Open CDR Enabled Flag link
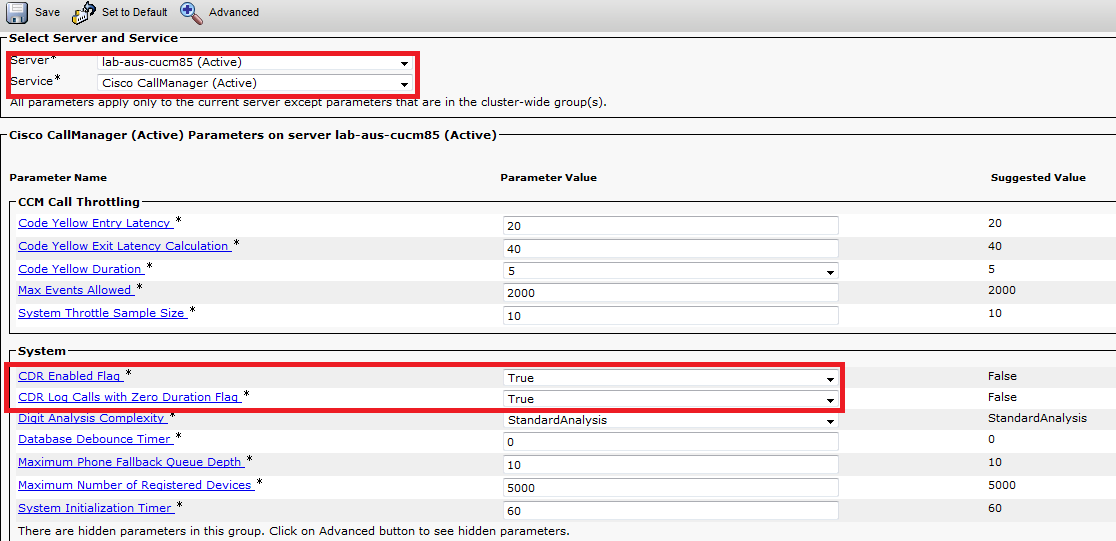 [x=70, y=376]
